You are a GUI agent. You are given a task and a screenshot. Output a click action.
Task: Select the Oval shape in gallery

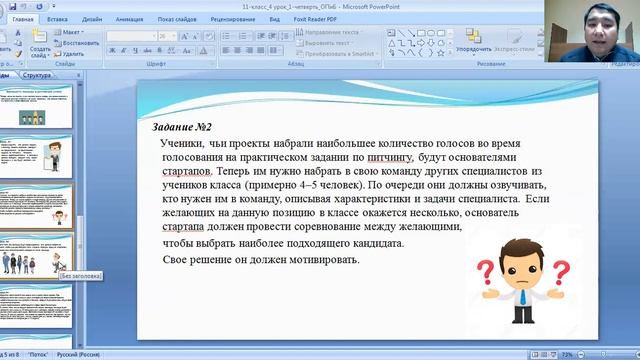431,33
